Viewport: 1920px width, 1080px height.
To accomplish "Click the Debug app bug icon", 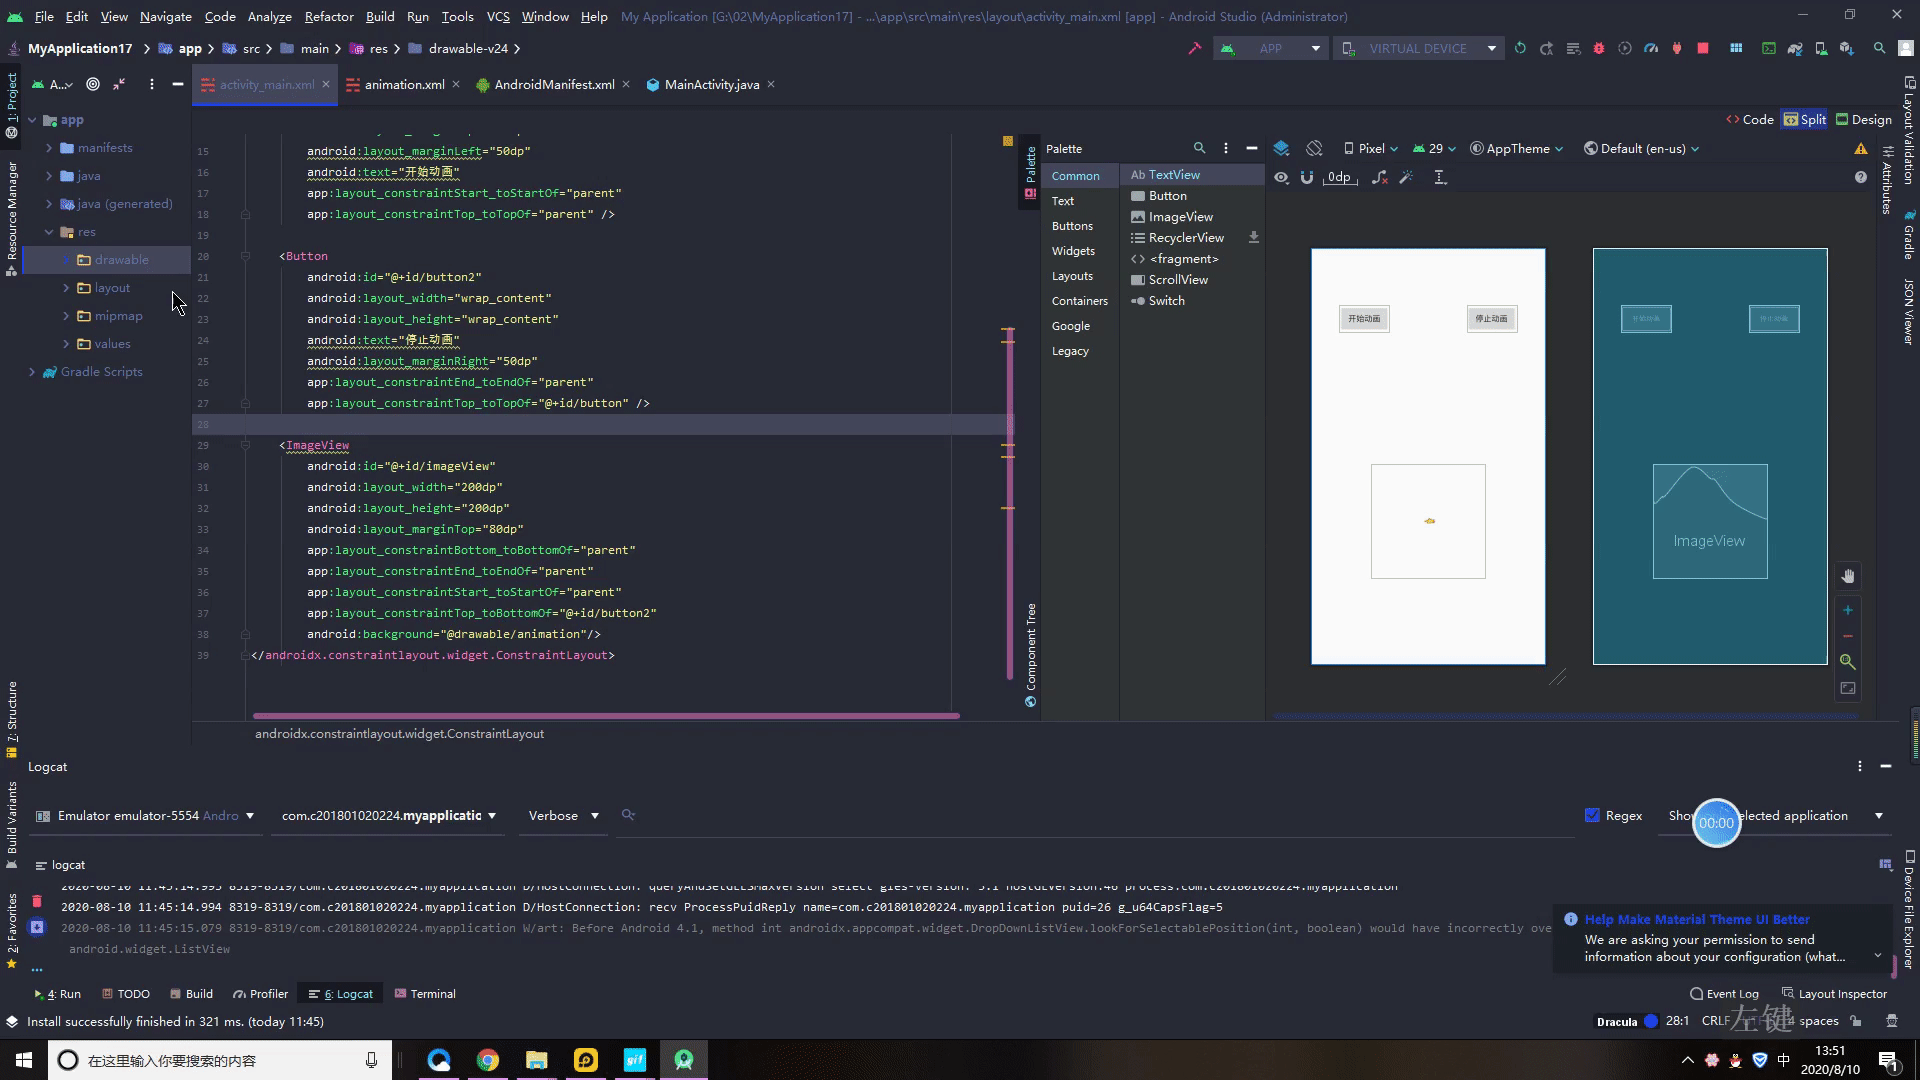I will coord(1598,48).
